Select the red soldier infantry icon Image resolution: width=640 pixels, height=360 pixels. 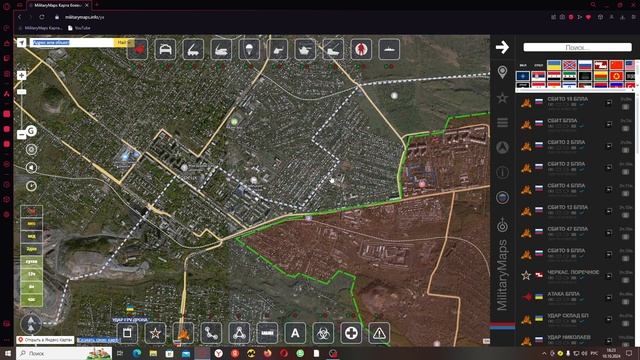(x=361, y=49)
